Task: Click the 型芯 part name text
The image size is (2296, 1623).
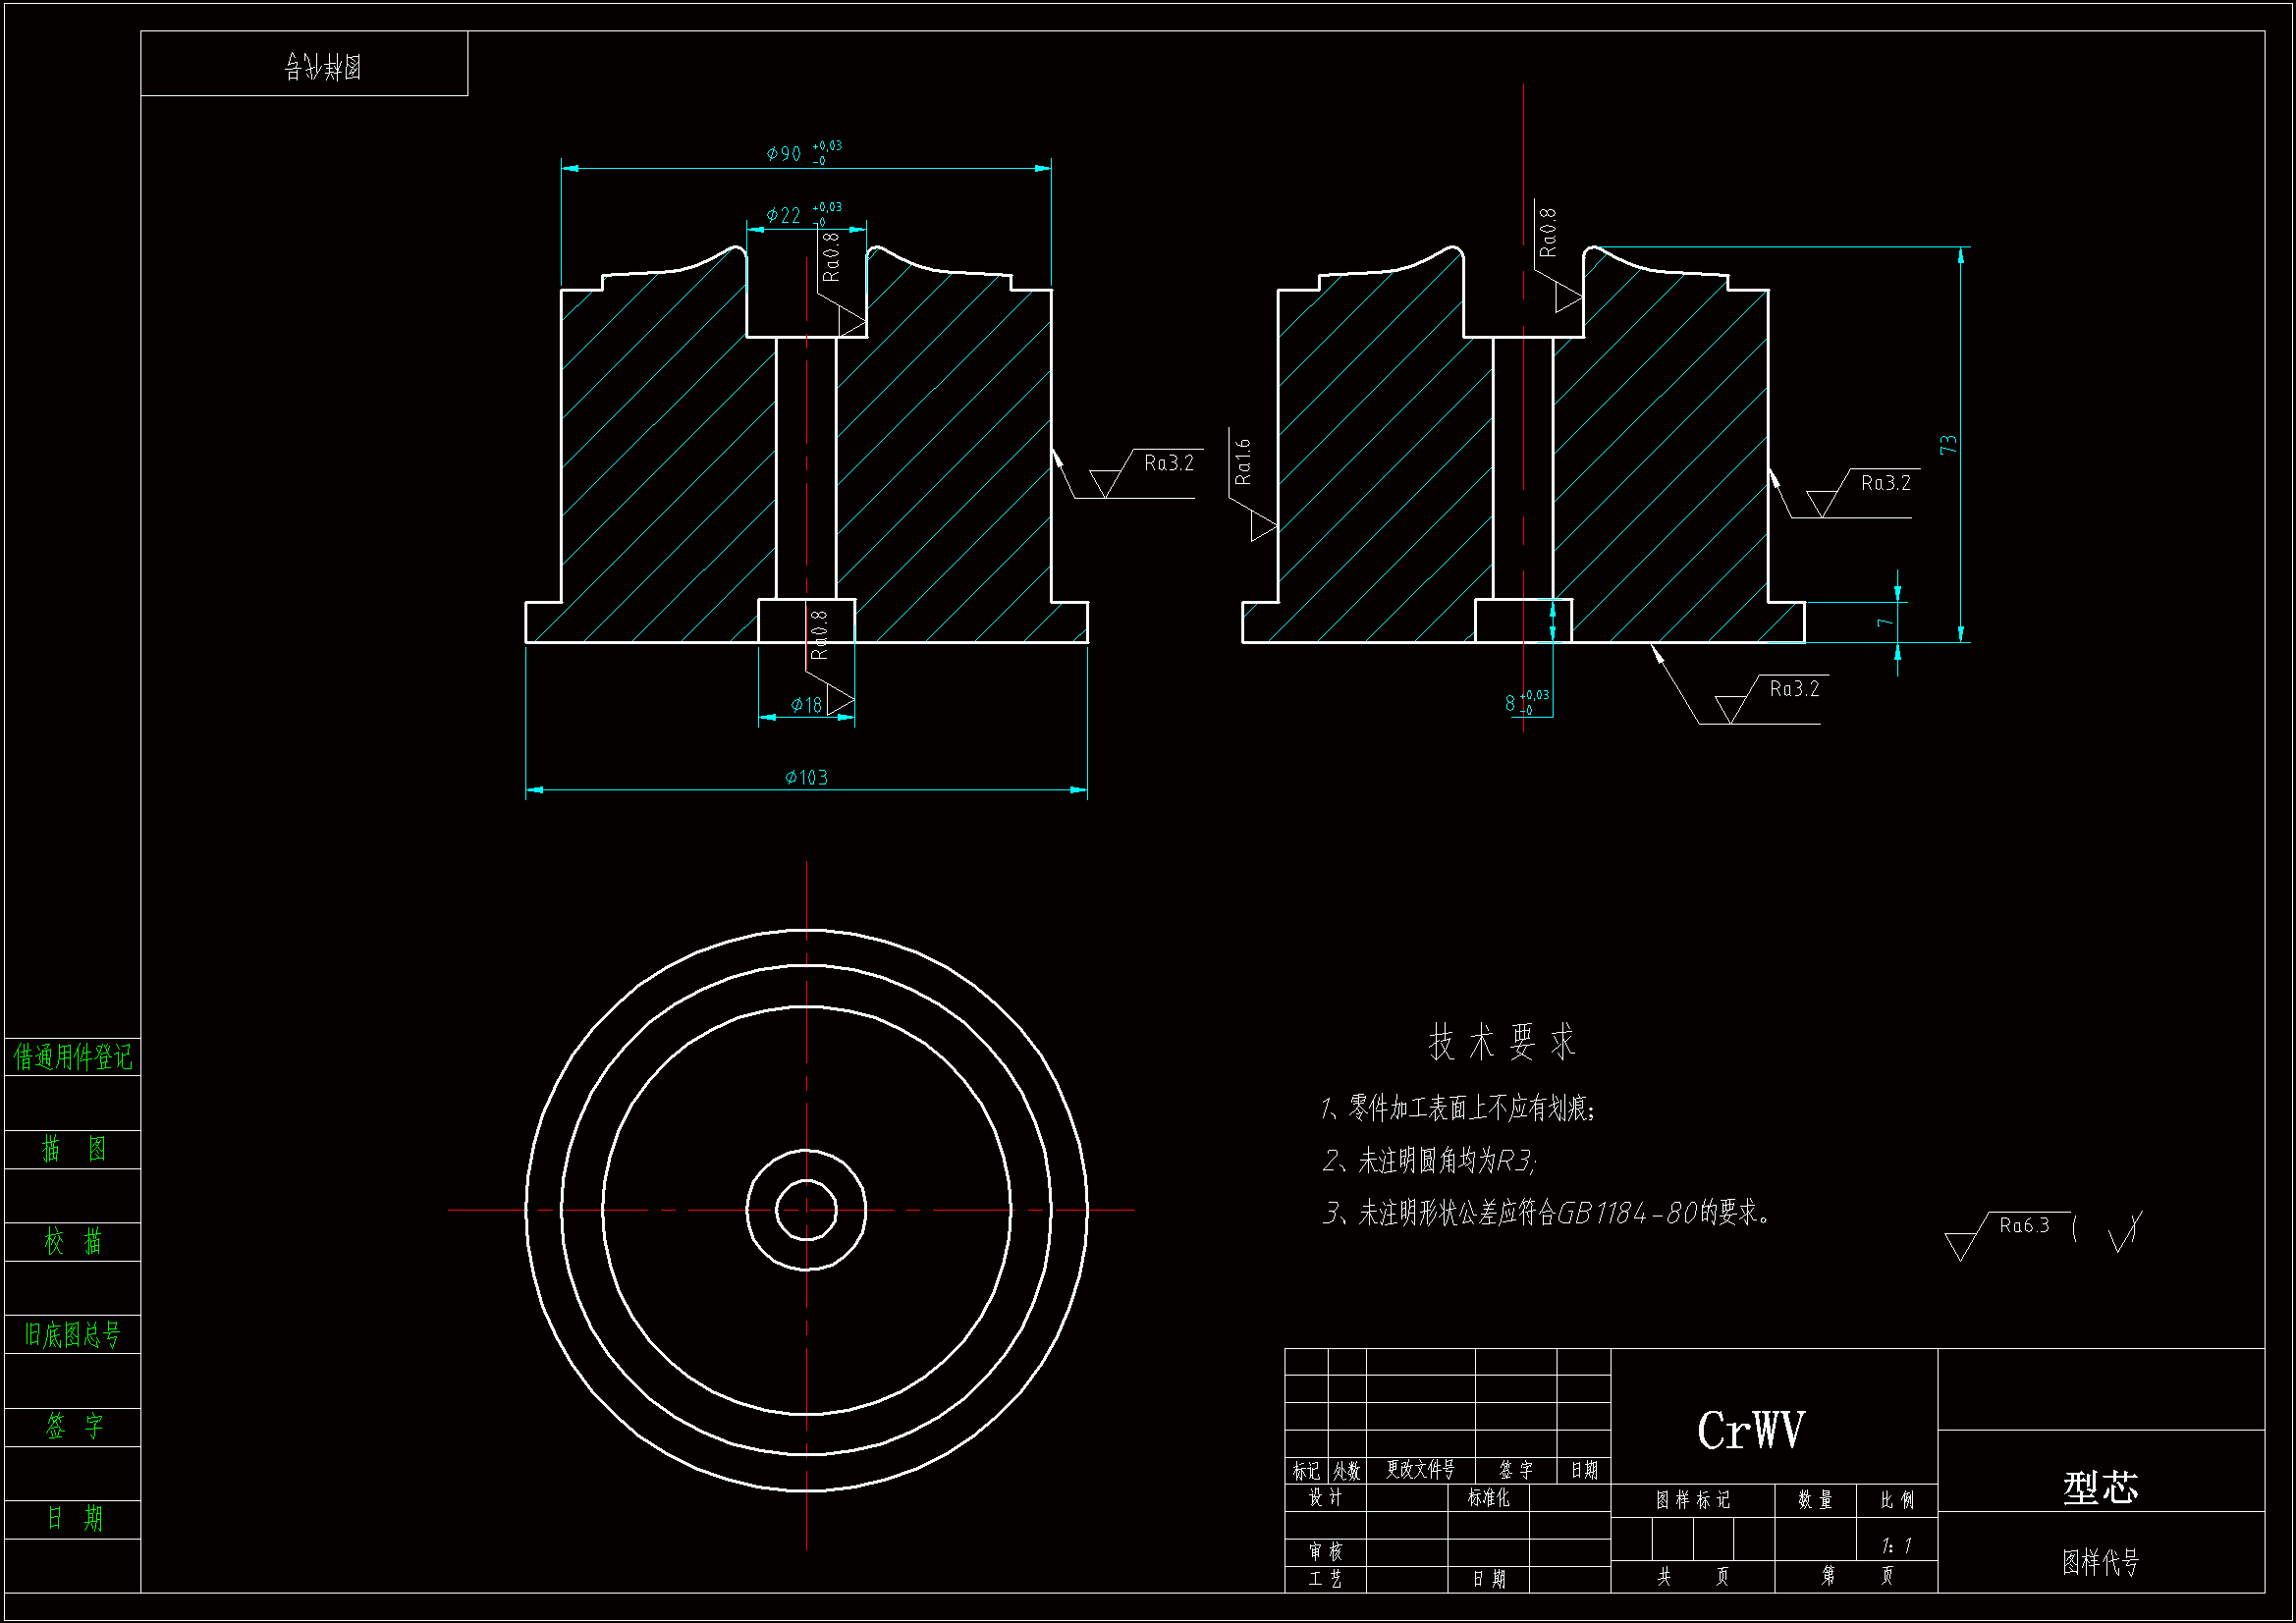Action: [x=2100, y=1488]
